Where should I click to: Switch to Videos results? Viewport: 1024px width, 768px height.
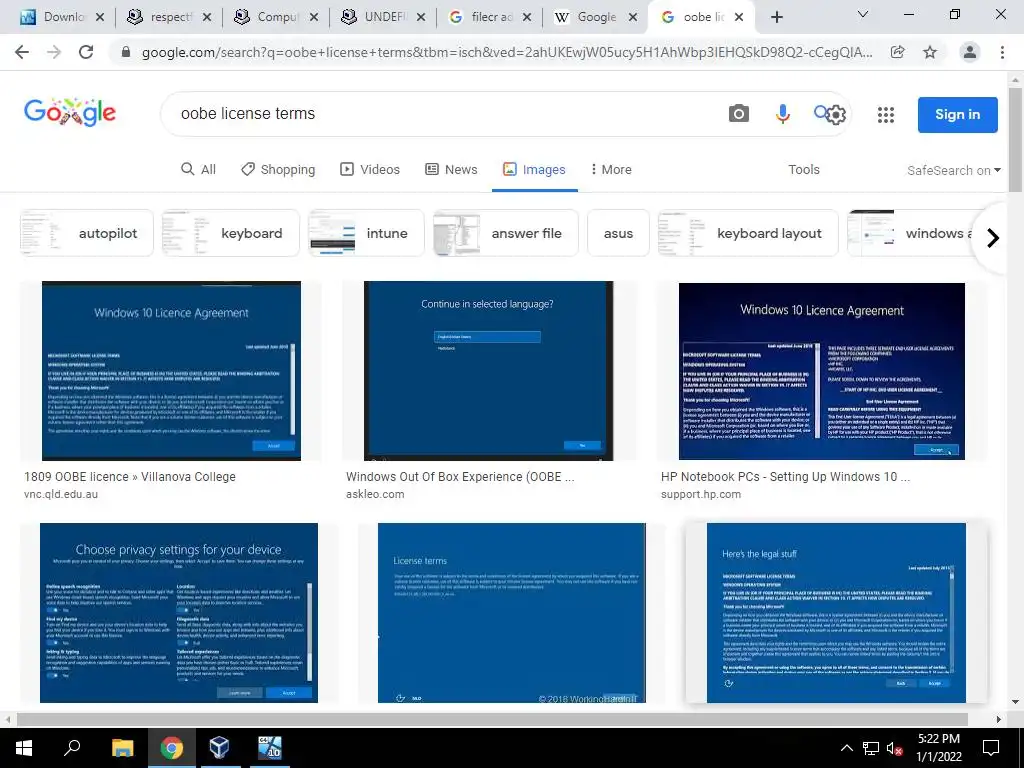click(370, 169)
